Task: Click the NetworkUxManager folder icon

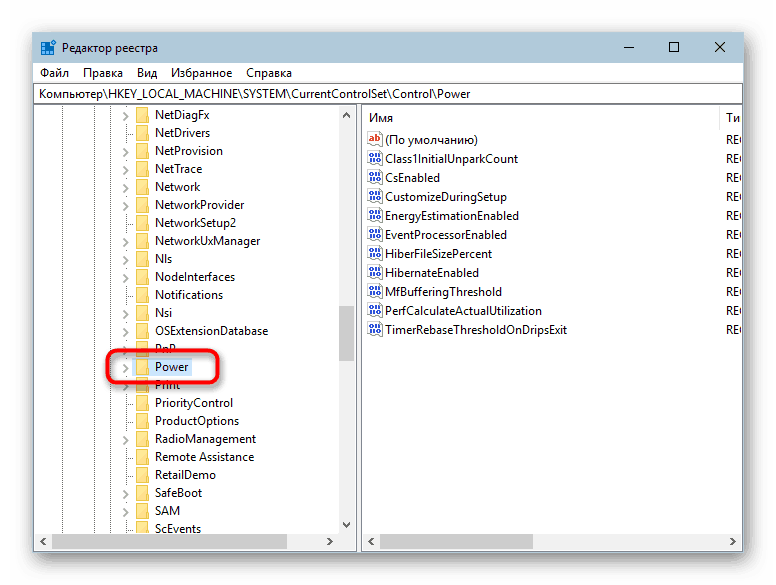Action: tap(142, 241)
